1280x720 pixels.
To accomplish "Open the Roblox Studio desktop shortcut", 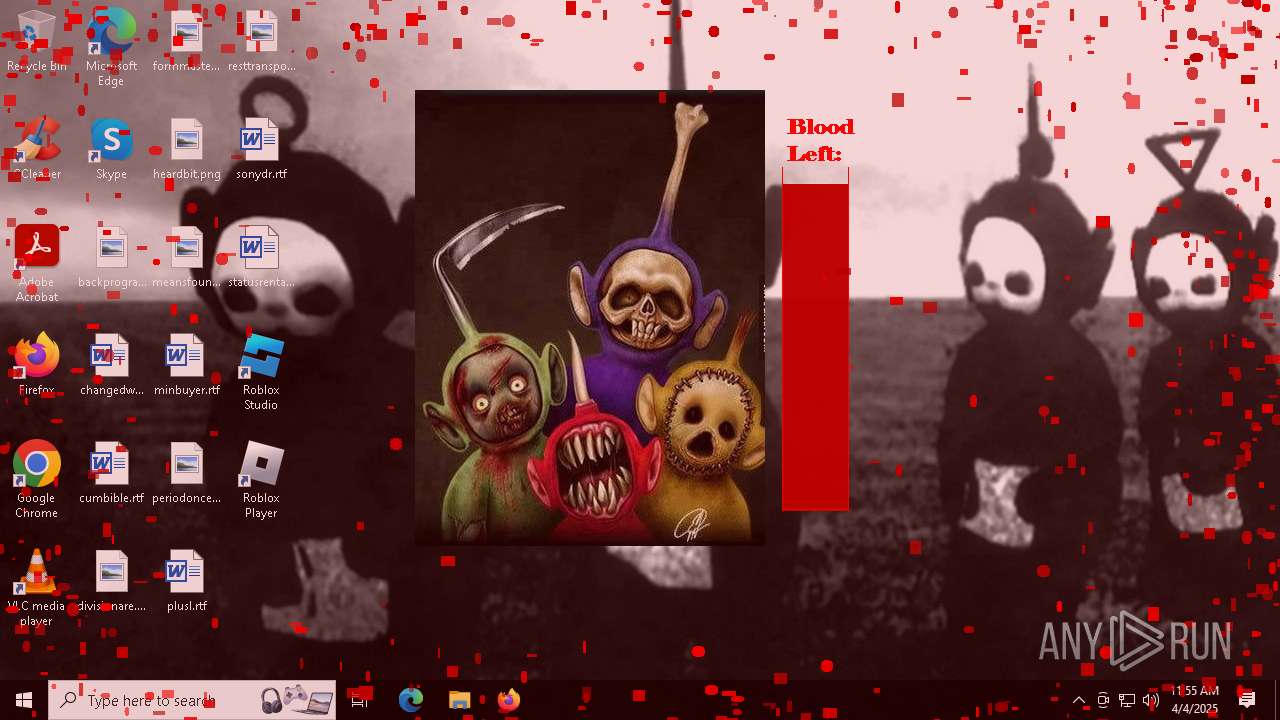I will click(261, 372).
